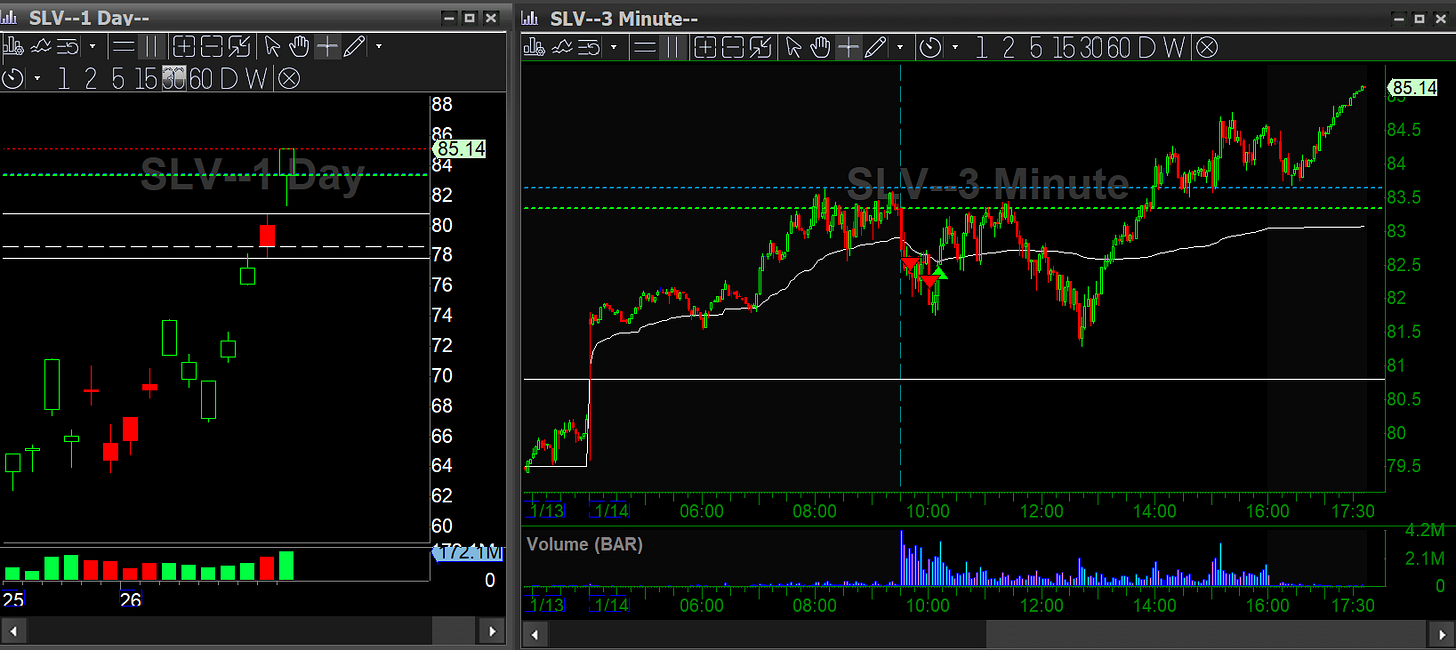The width and height of the screenshot is (1456, 650).
Task: Click chart title icon of SLV 3 Minute window
Action: (x=532, y=18)
